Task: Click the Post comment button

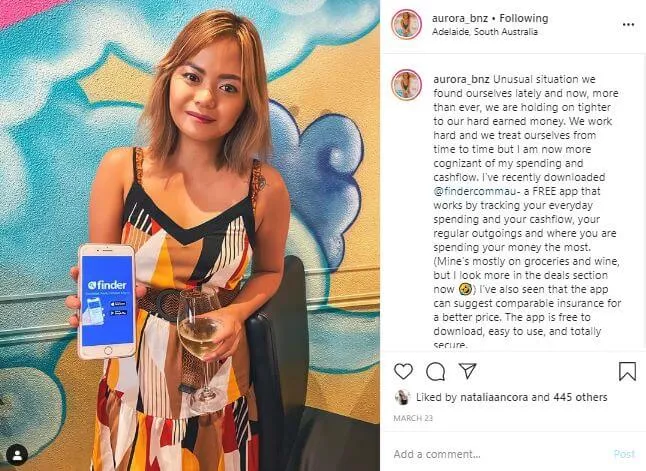Action: [624, 454]
